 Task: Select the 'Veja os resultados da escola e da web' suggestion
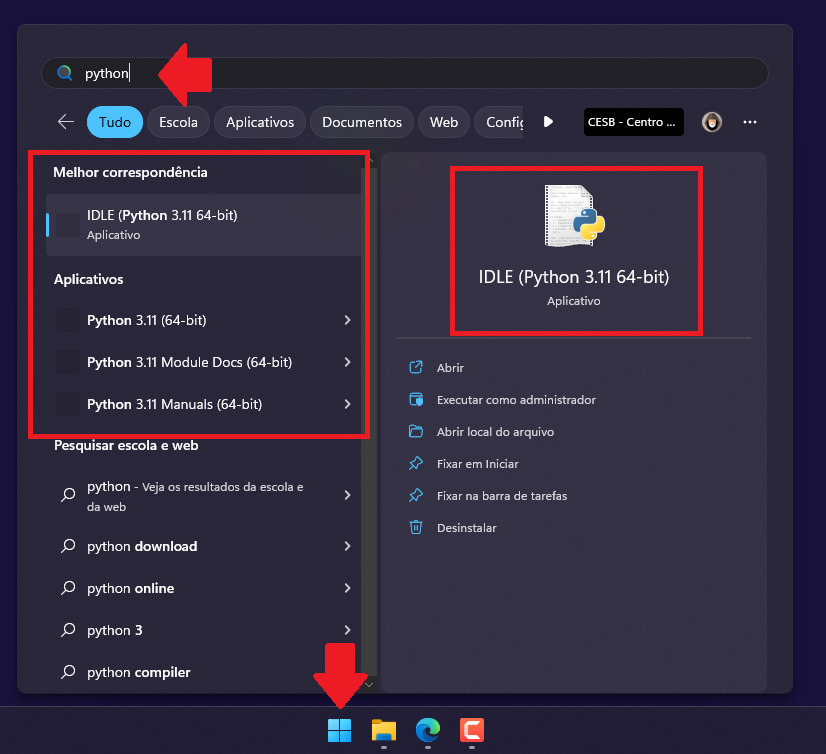pyautogui.click(x=204, y=496)
